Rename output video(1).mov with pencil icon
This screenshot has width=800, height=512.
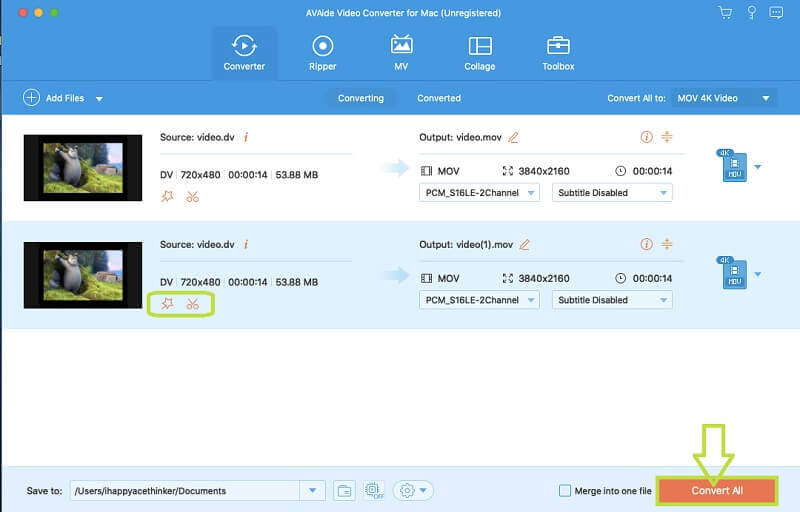(524, 245)
